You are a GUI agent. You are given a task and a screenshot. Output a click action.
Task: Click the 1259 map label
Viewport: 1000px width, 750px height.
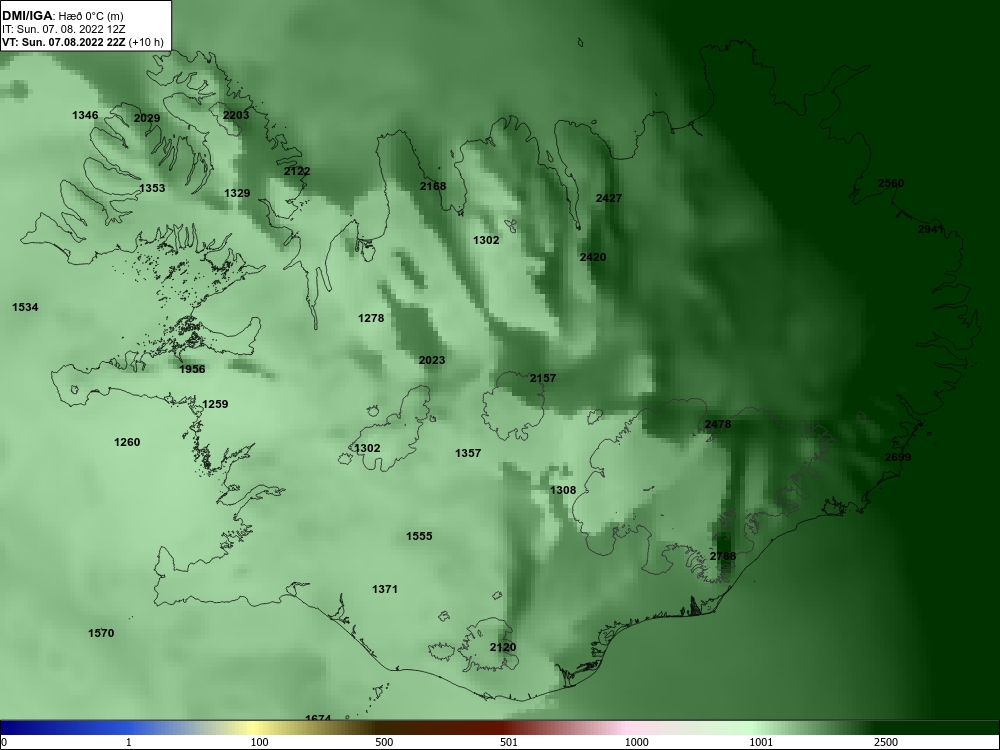[x=215, y=404]
